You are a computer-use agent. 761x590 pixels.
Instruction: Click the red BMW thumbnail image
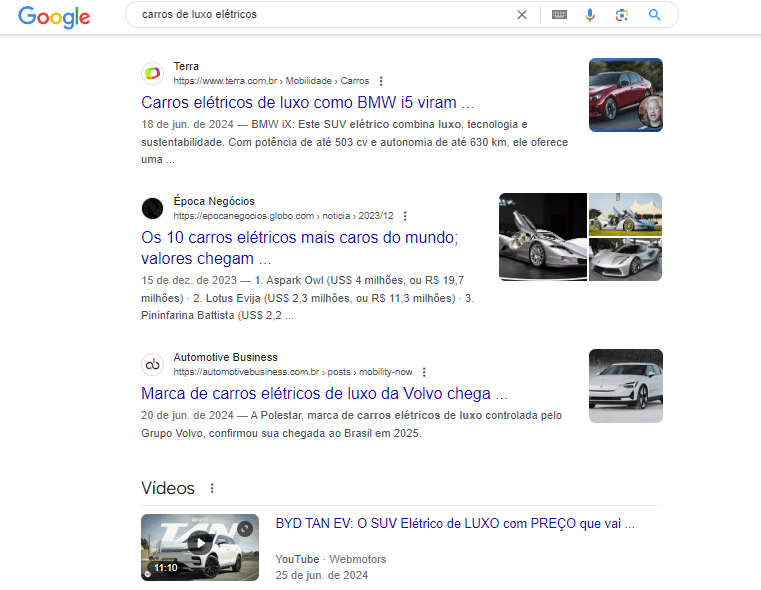pyautogui.click(x=626, y=95)
